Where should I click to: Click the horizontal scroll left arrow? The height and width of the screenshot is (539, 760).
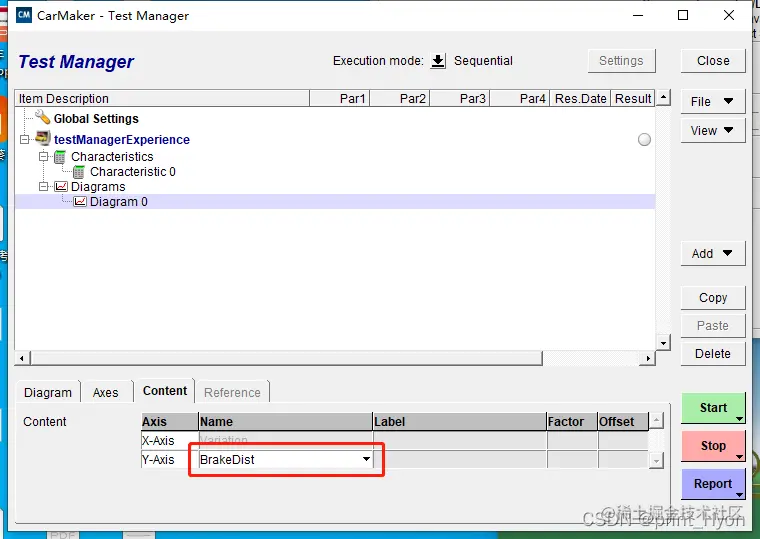21,359
